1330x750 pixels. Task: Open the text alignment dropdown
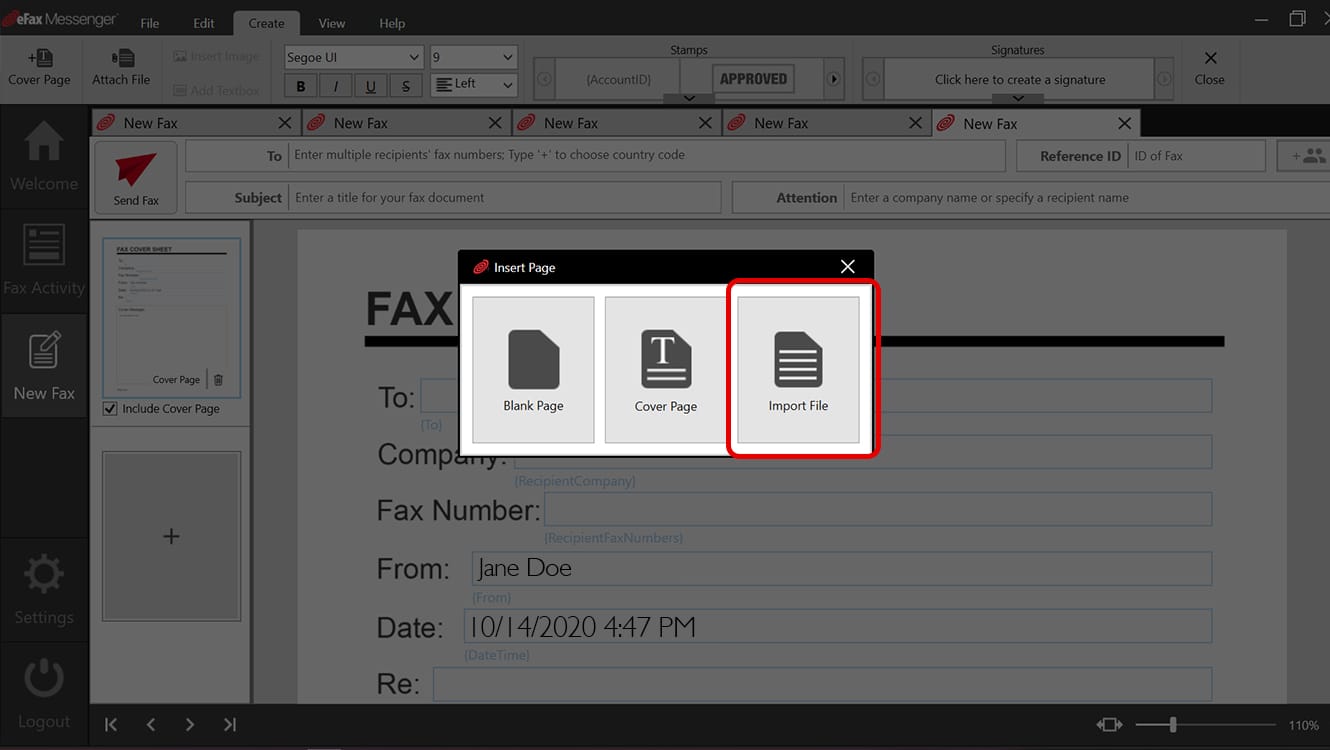[x=473, y=85]
